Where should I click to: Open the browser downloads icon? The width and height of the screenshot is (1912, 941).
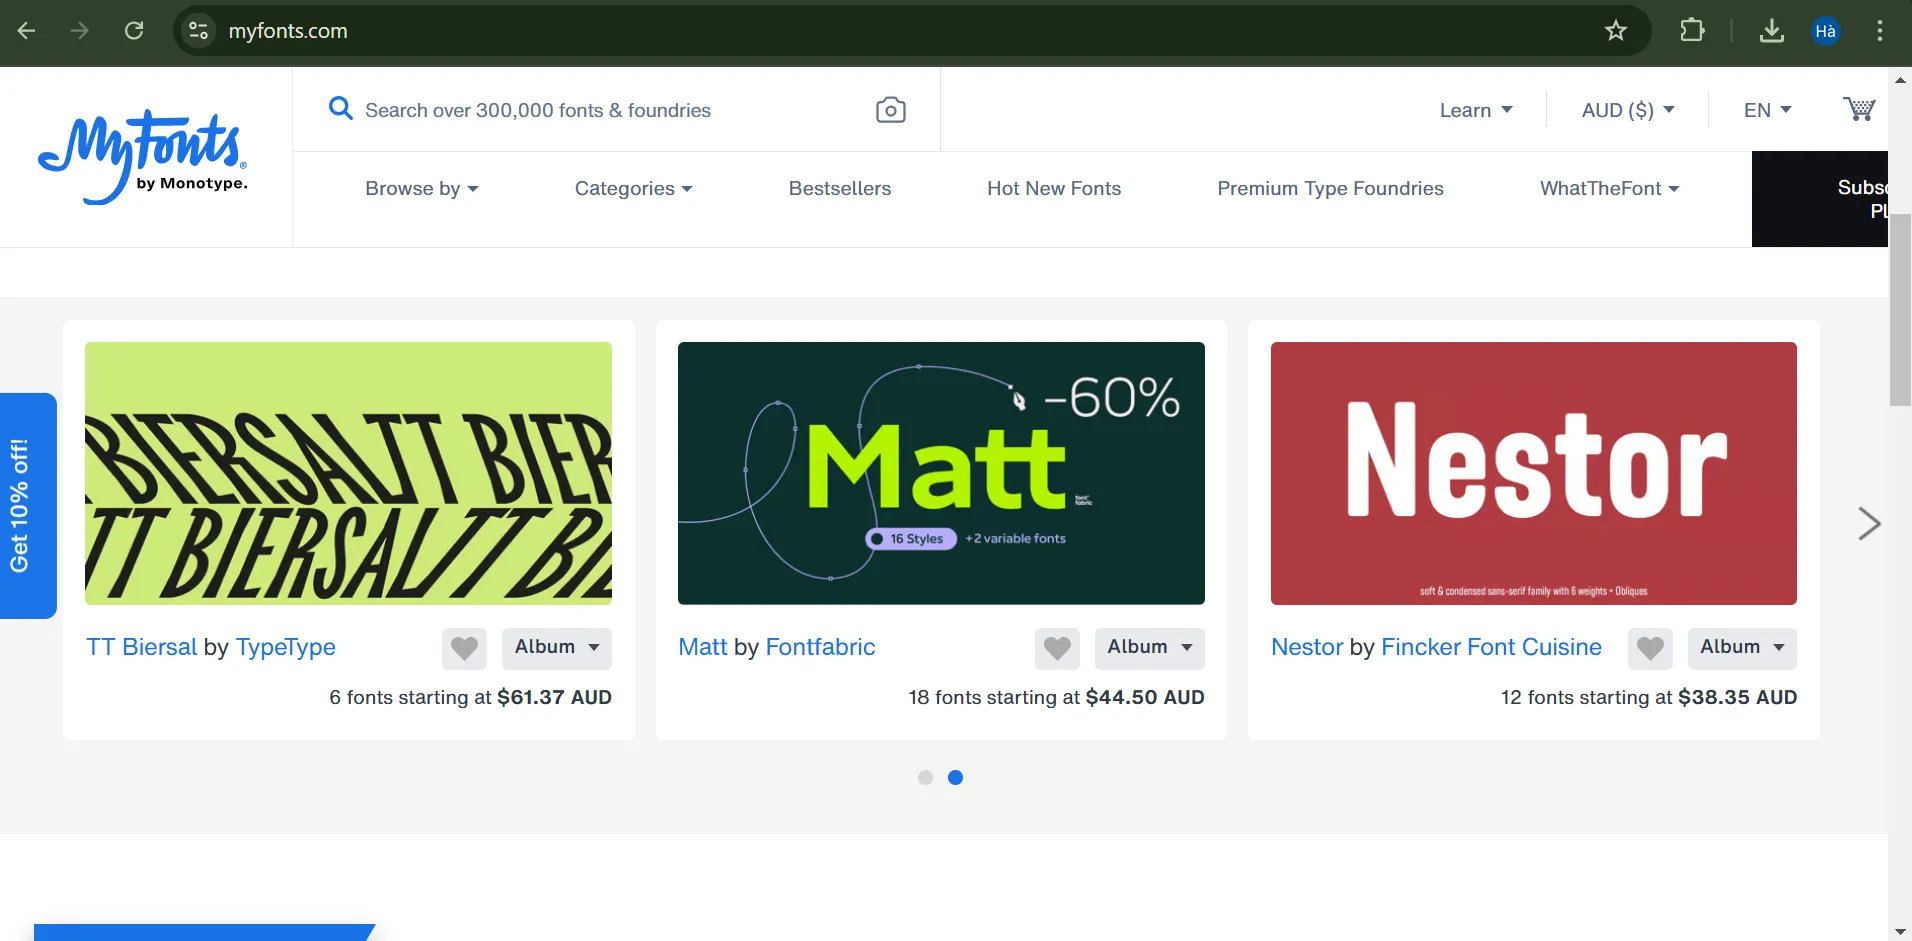point(1771,31)
